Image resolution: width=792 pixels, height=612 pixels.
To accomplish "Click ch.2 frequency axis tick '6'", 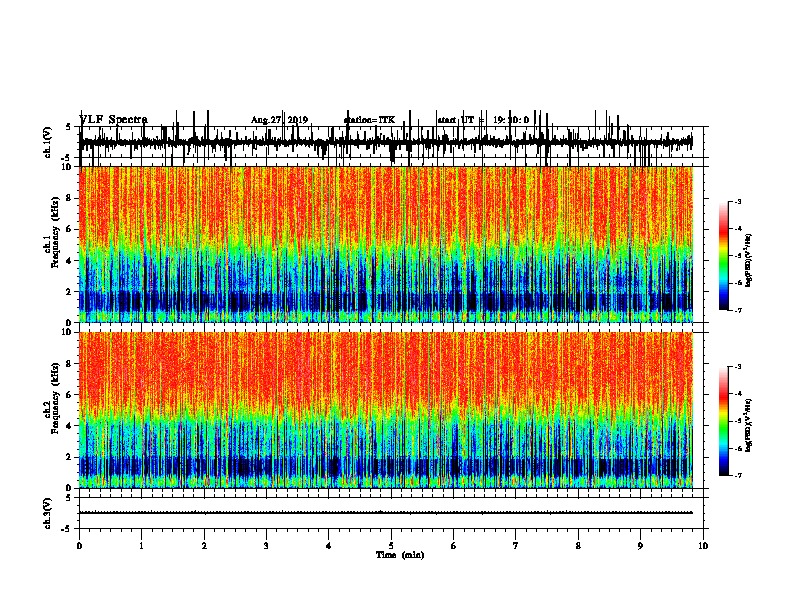I will pyautogui.click(x=70, y=394).
